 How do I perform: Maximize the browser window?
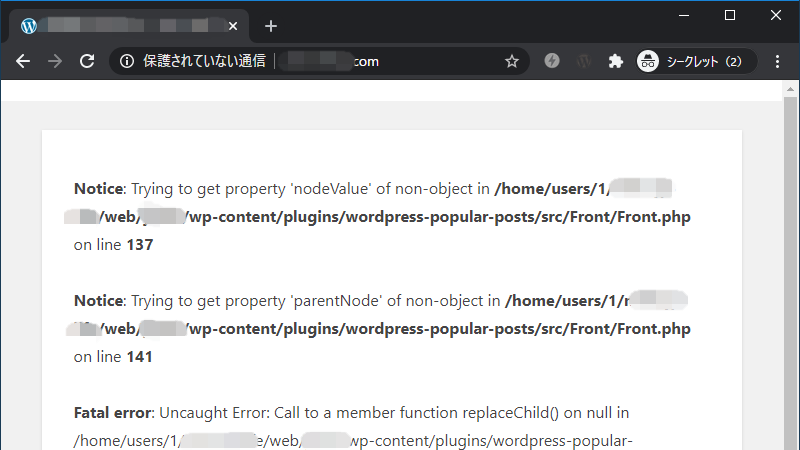pyautogui.click(x=730, y=15)
